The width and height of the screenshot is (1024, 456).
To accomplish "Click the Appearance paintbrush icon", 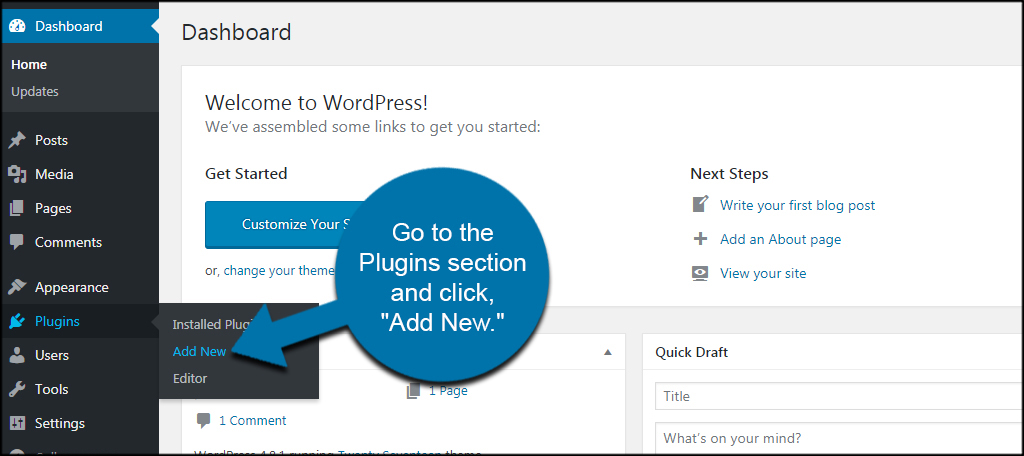I will pyautogui.click(x=18, y=287).
